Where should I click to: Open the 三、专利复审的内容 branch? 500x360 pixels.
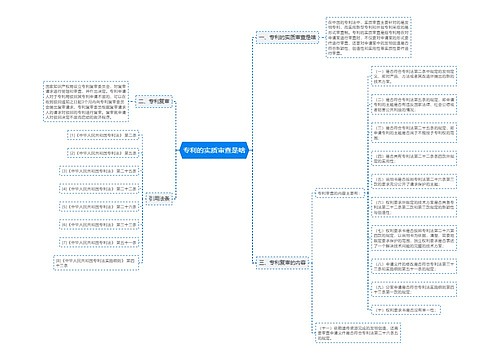pos(282,263)
